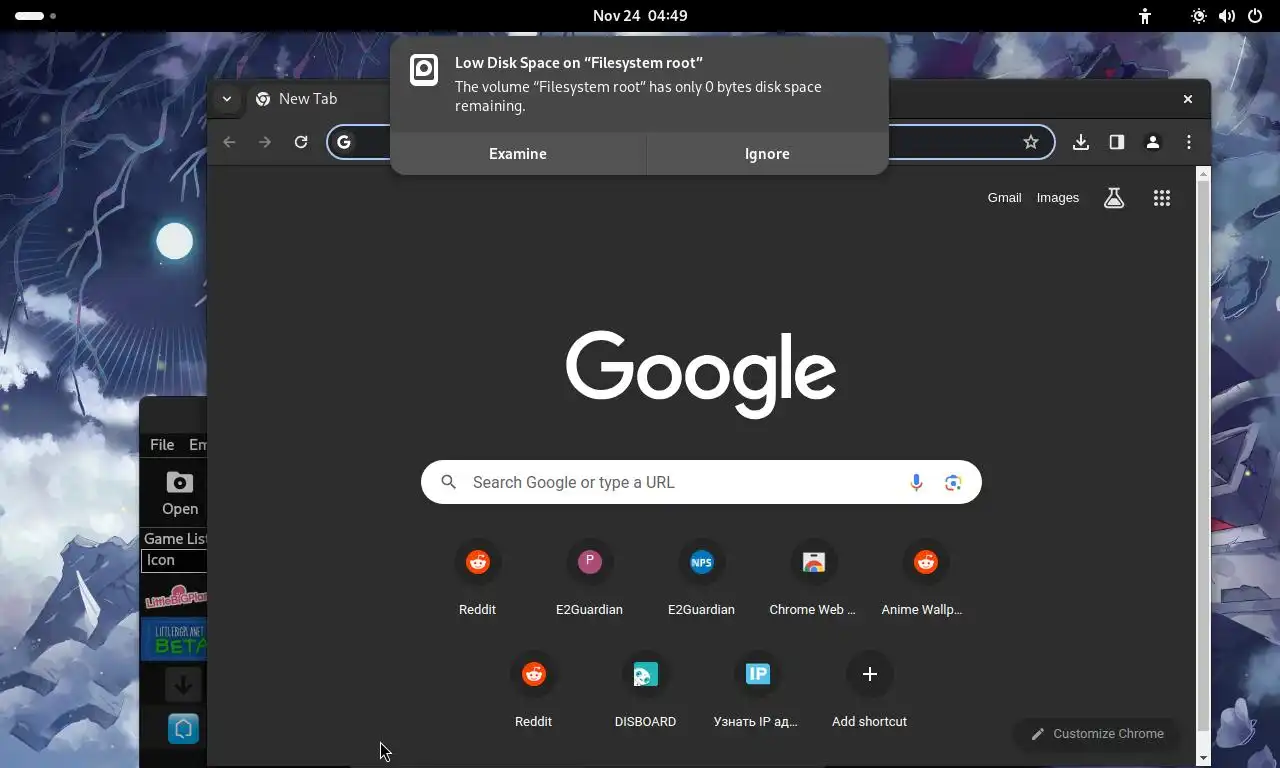Open the clock Nov 24 04:49

click(x=640, y=16)
